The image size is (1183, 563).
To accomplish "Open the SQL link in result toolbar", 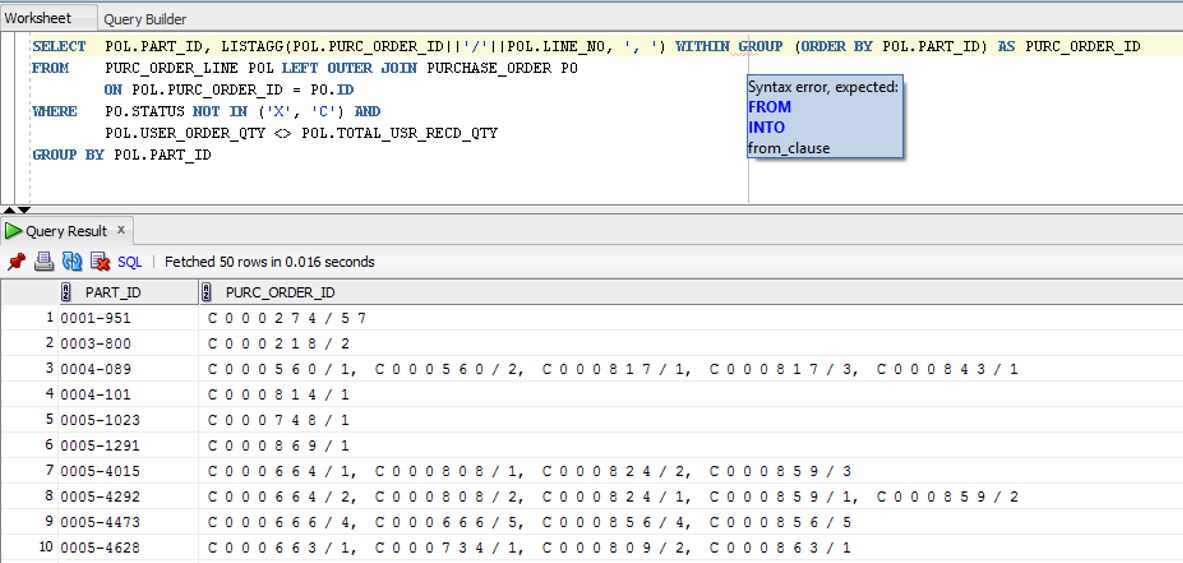I will pos(130,262).
